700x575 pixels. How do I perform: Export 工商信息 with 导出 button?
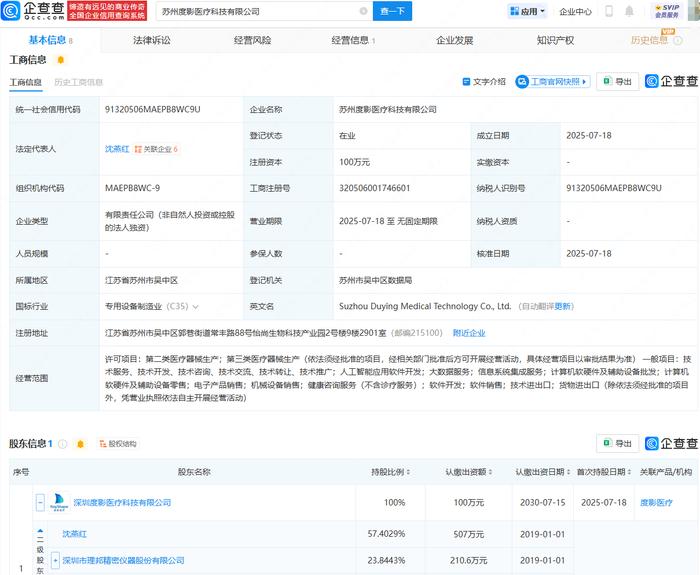[x=618, y=81]
